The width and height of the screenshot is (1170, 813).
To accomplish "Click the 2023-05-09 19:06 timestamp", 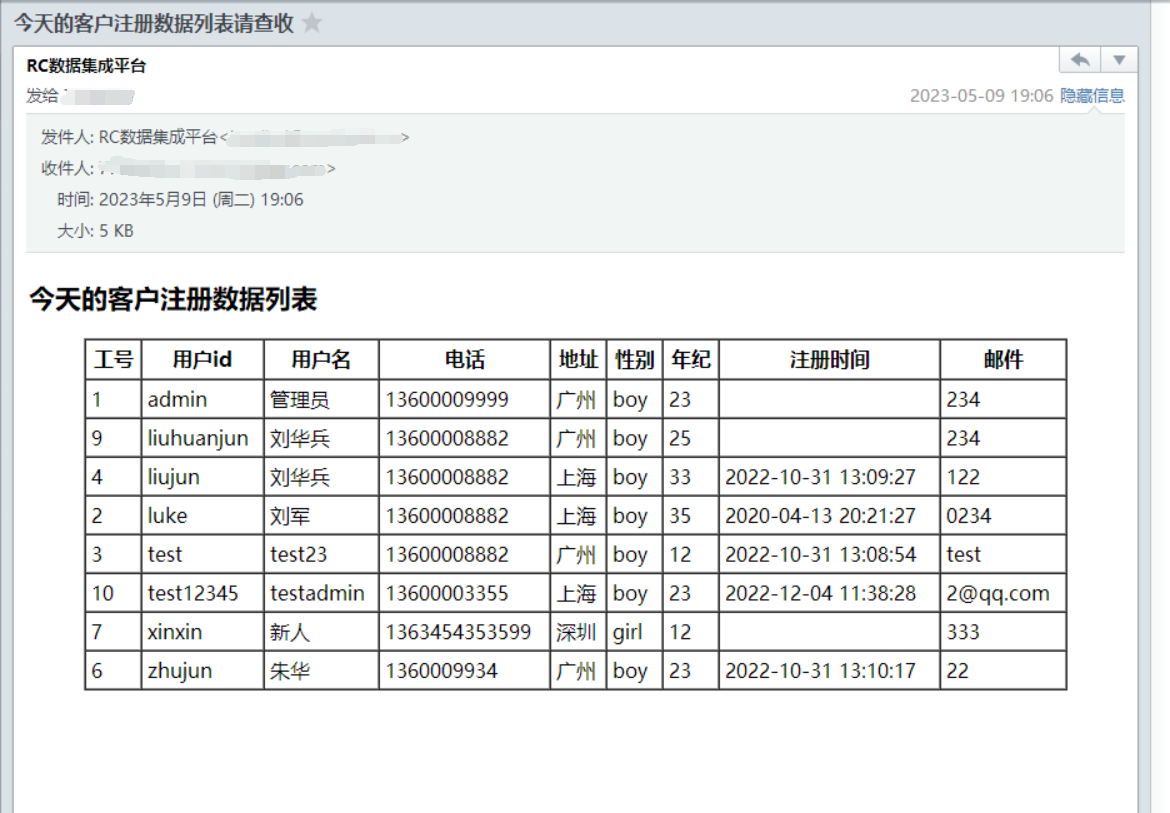I will coord(981,96).
